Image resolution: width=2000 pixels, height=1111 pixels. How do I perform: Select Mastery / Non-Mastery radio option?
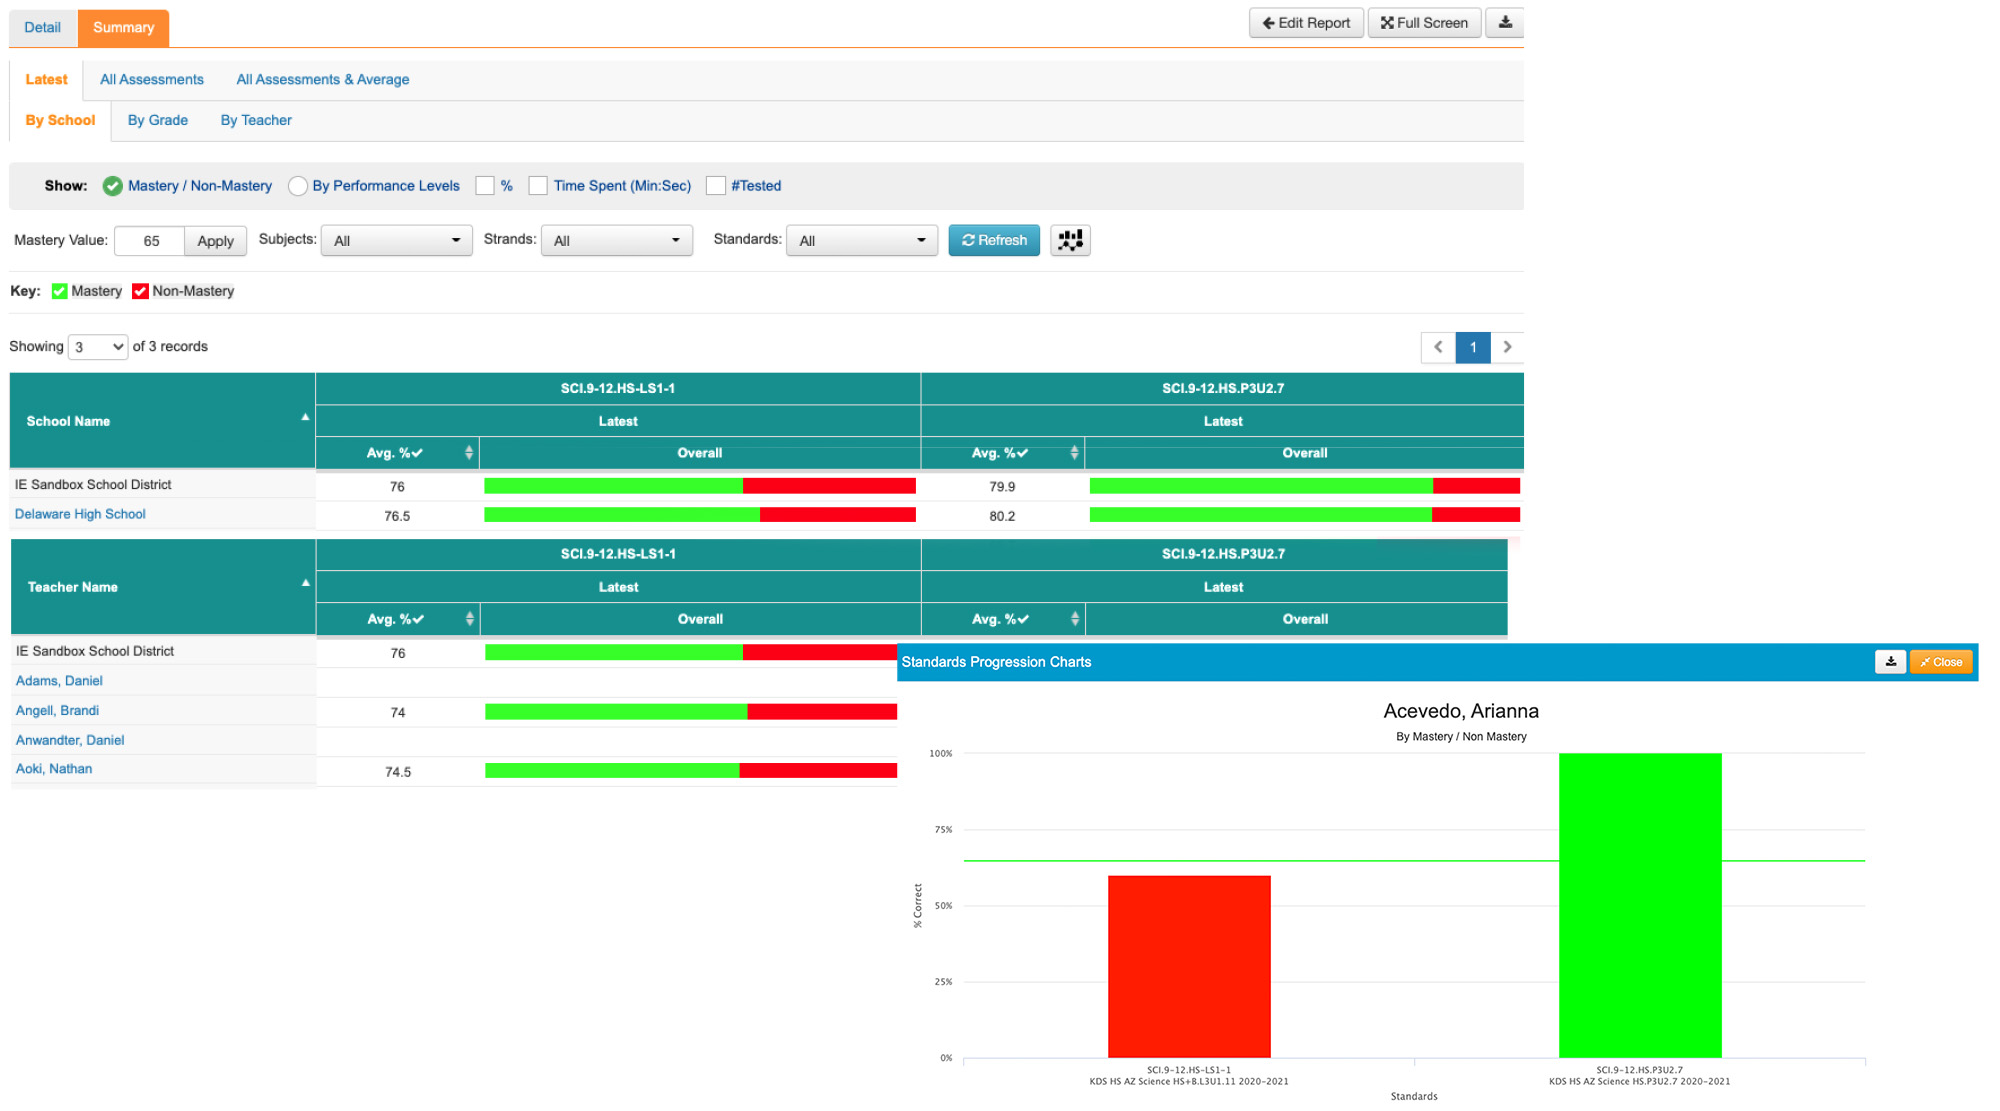click(113, 186)
